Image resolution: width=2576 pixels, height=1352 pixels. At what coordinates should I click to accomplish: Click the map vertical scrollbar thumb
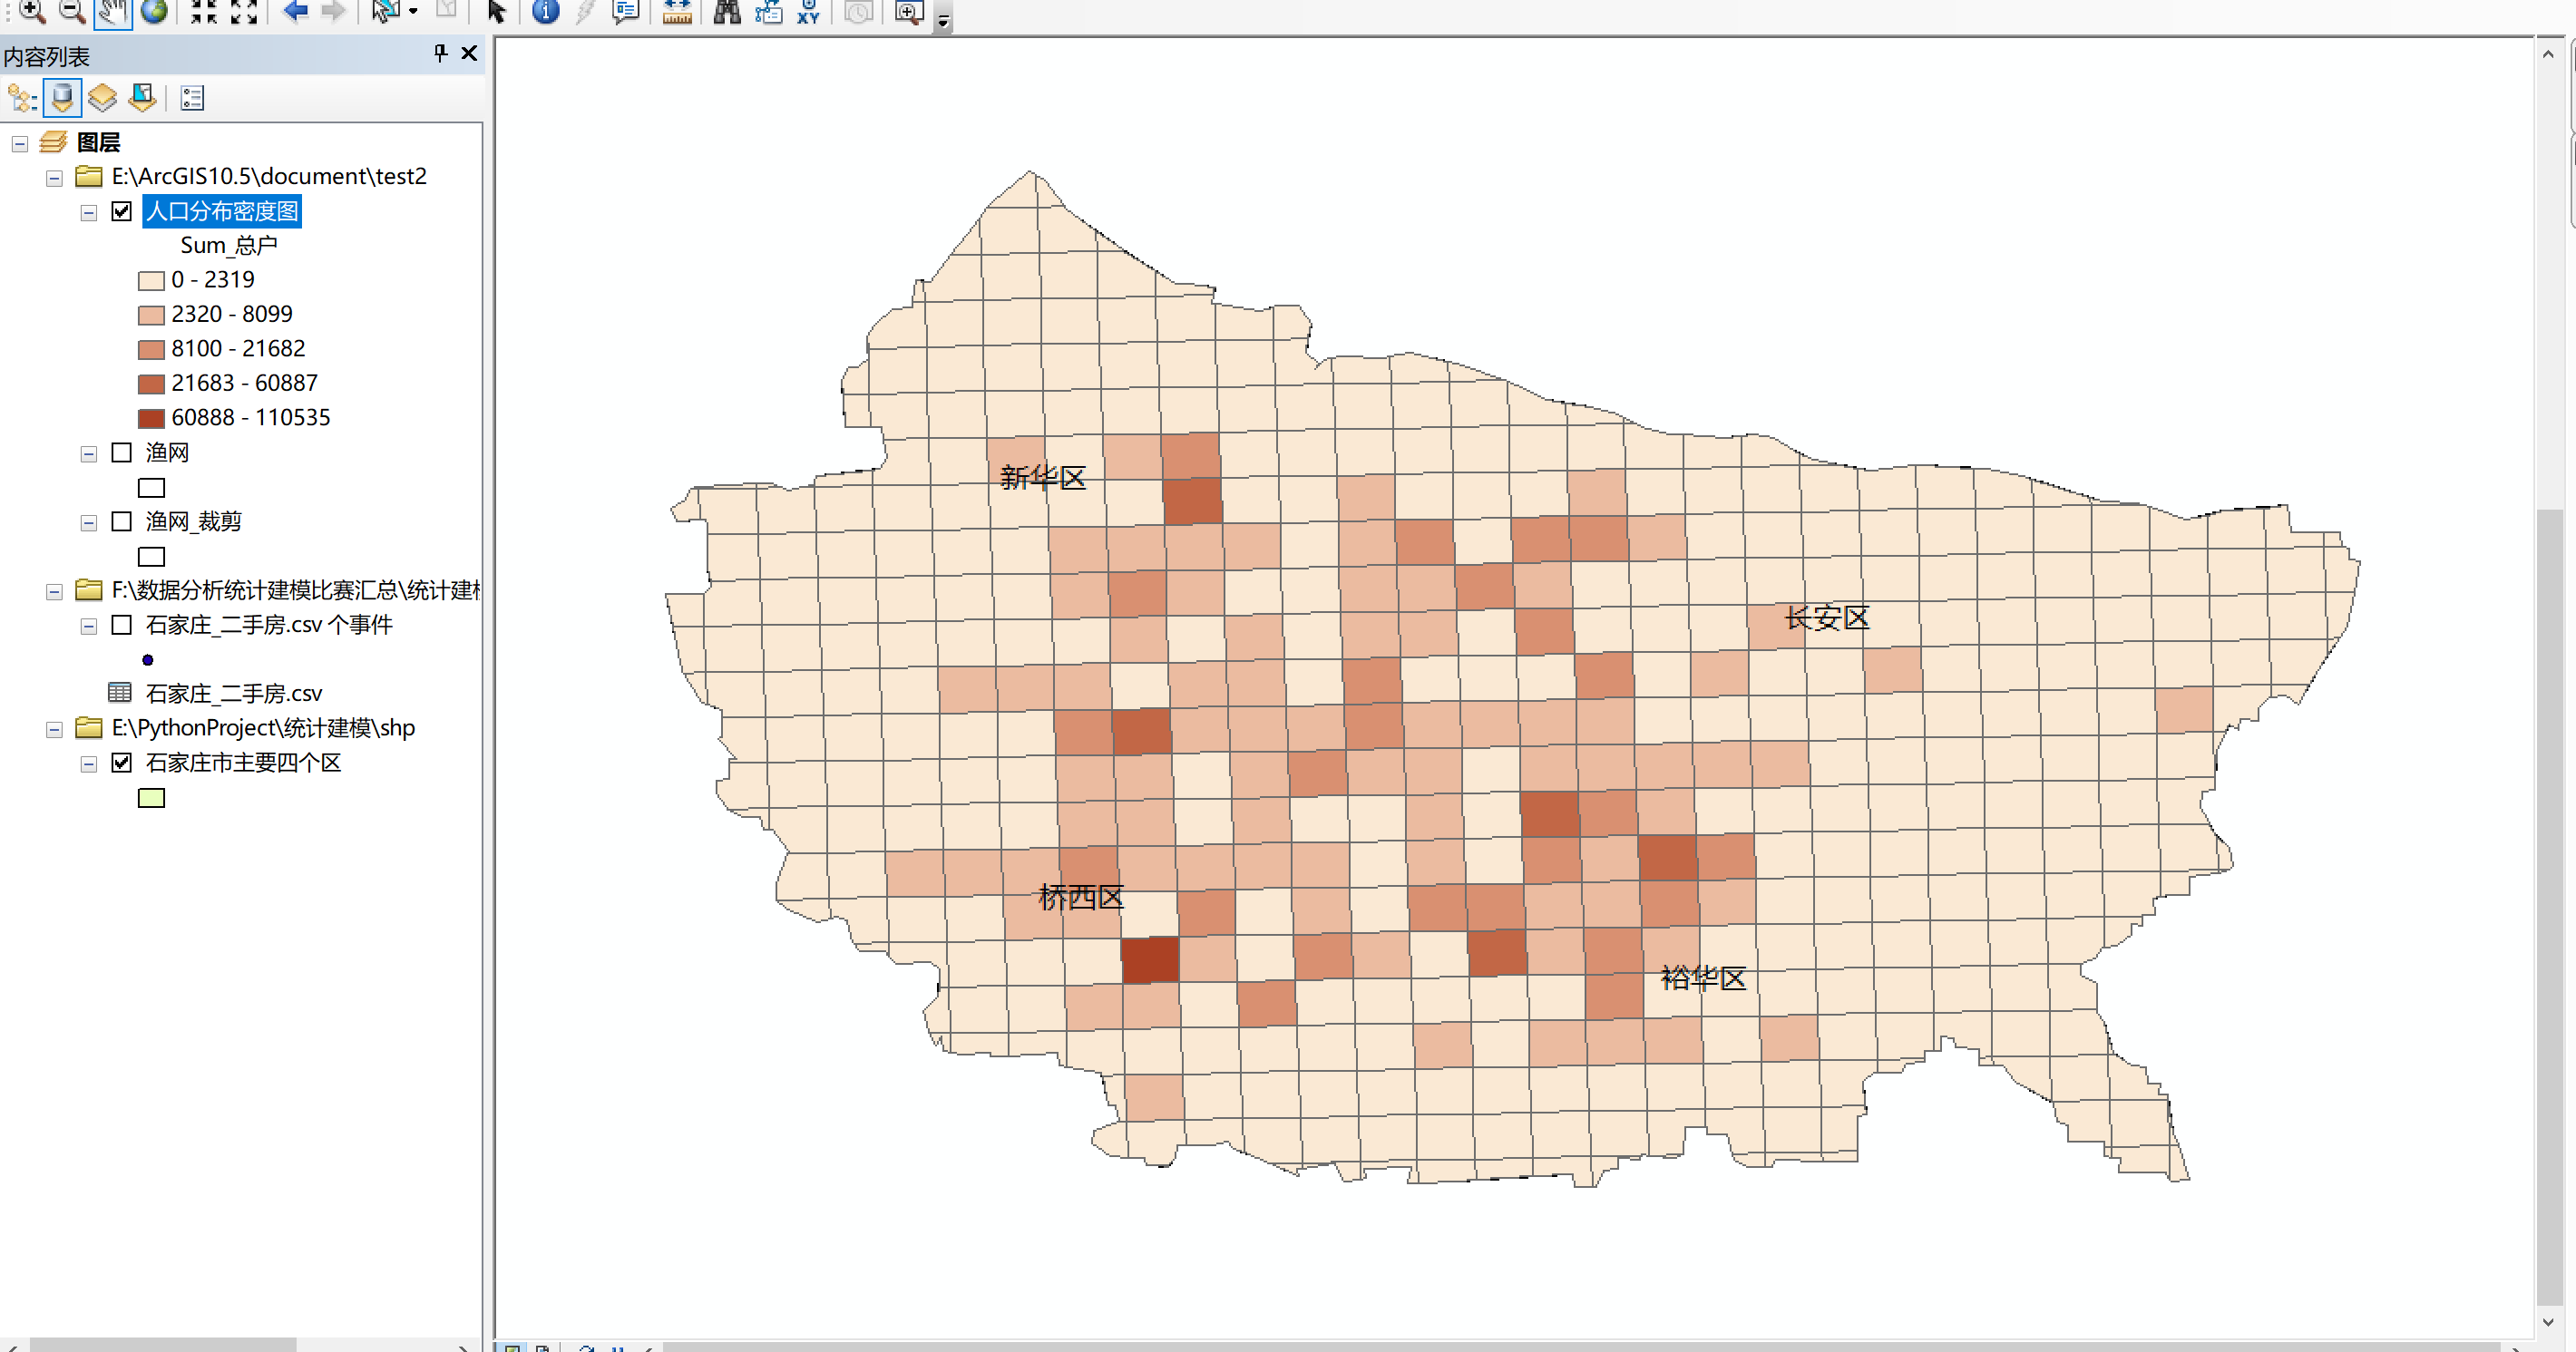[2548, 906]
